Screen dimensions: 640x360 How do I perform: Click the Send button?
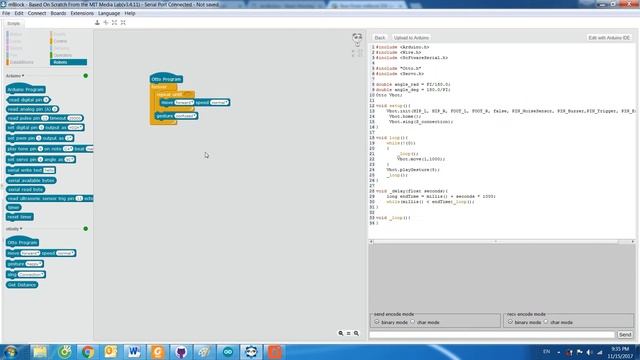click(625, 335)
